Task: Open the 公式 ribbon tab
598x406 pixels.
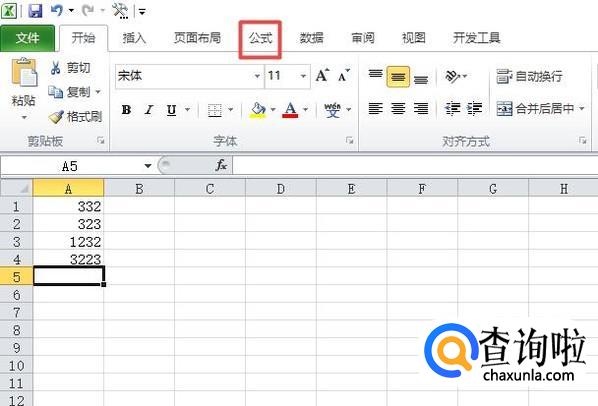Action: (x=260, y=38)
